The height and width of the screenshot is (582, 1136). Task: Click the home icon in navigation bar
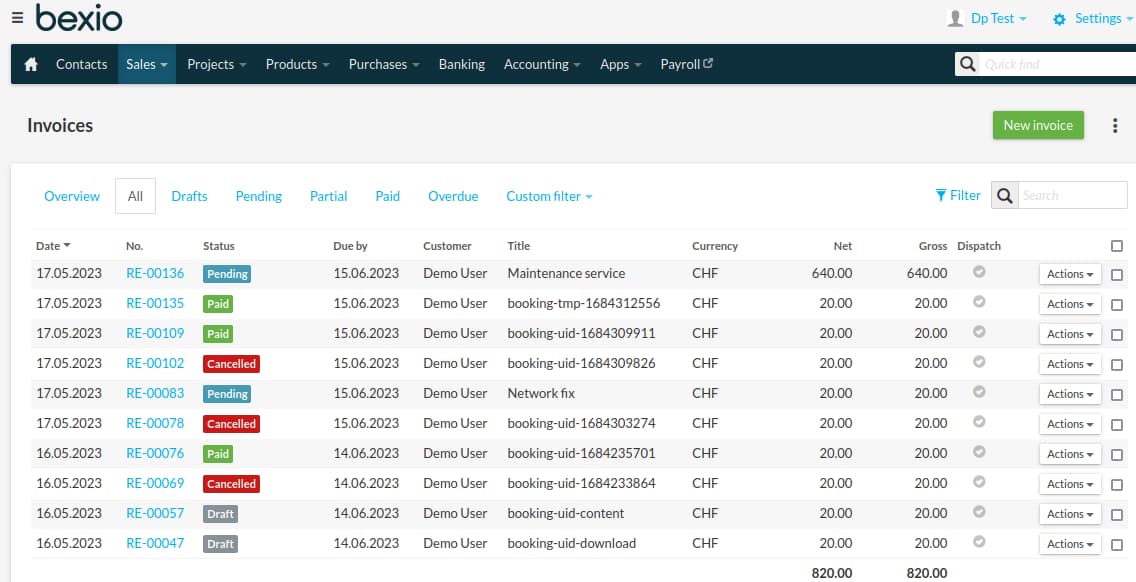31,64
